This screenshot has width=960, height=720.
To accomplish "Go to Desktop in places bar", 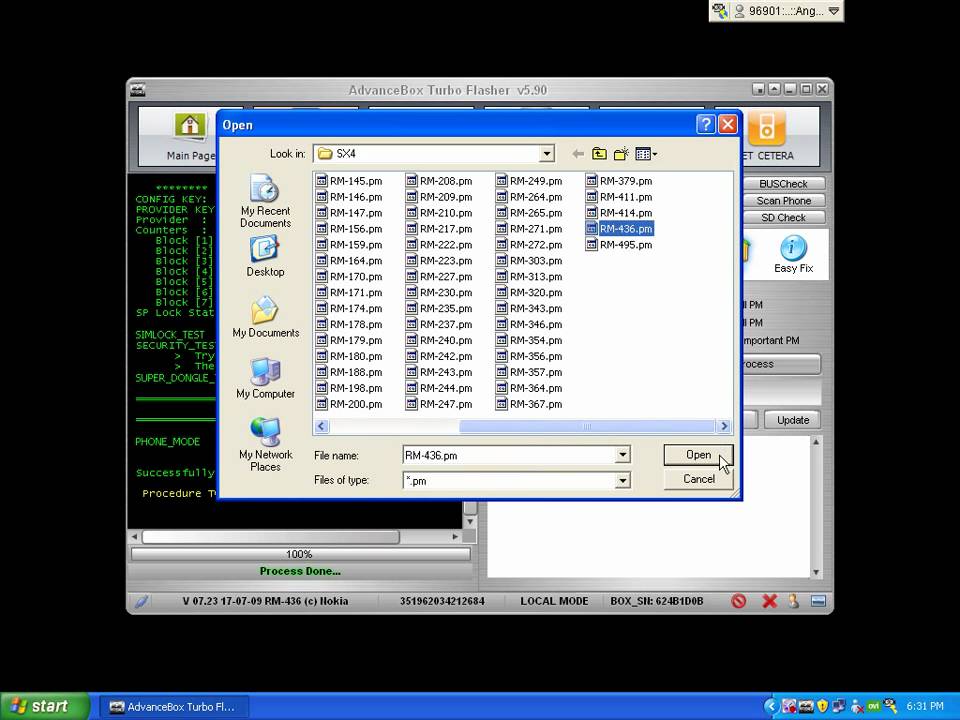I will pyautogui.click(x=265, y=257).
